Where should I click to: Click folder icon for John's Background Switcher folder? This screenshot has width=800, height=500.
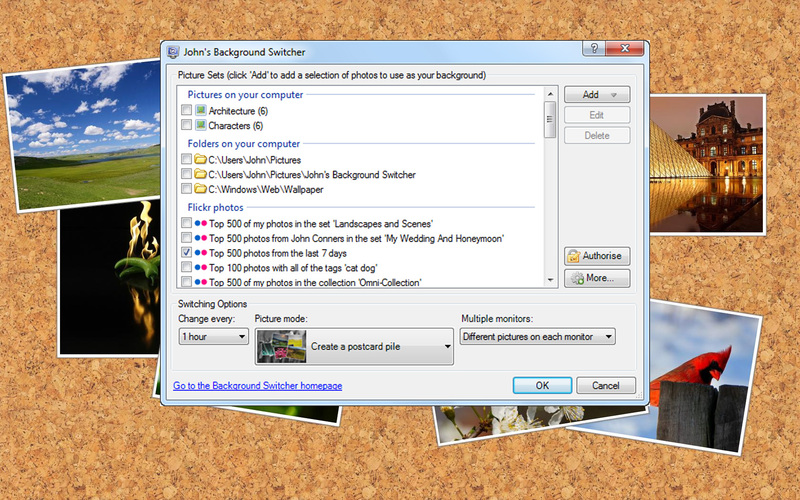(201, 174)
